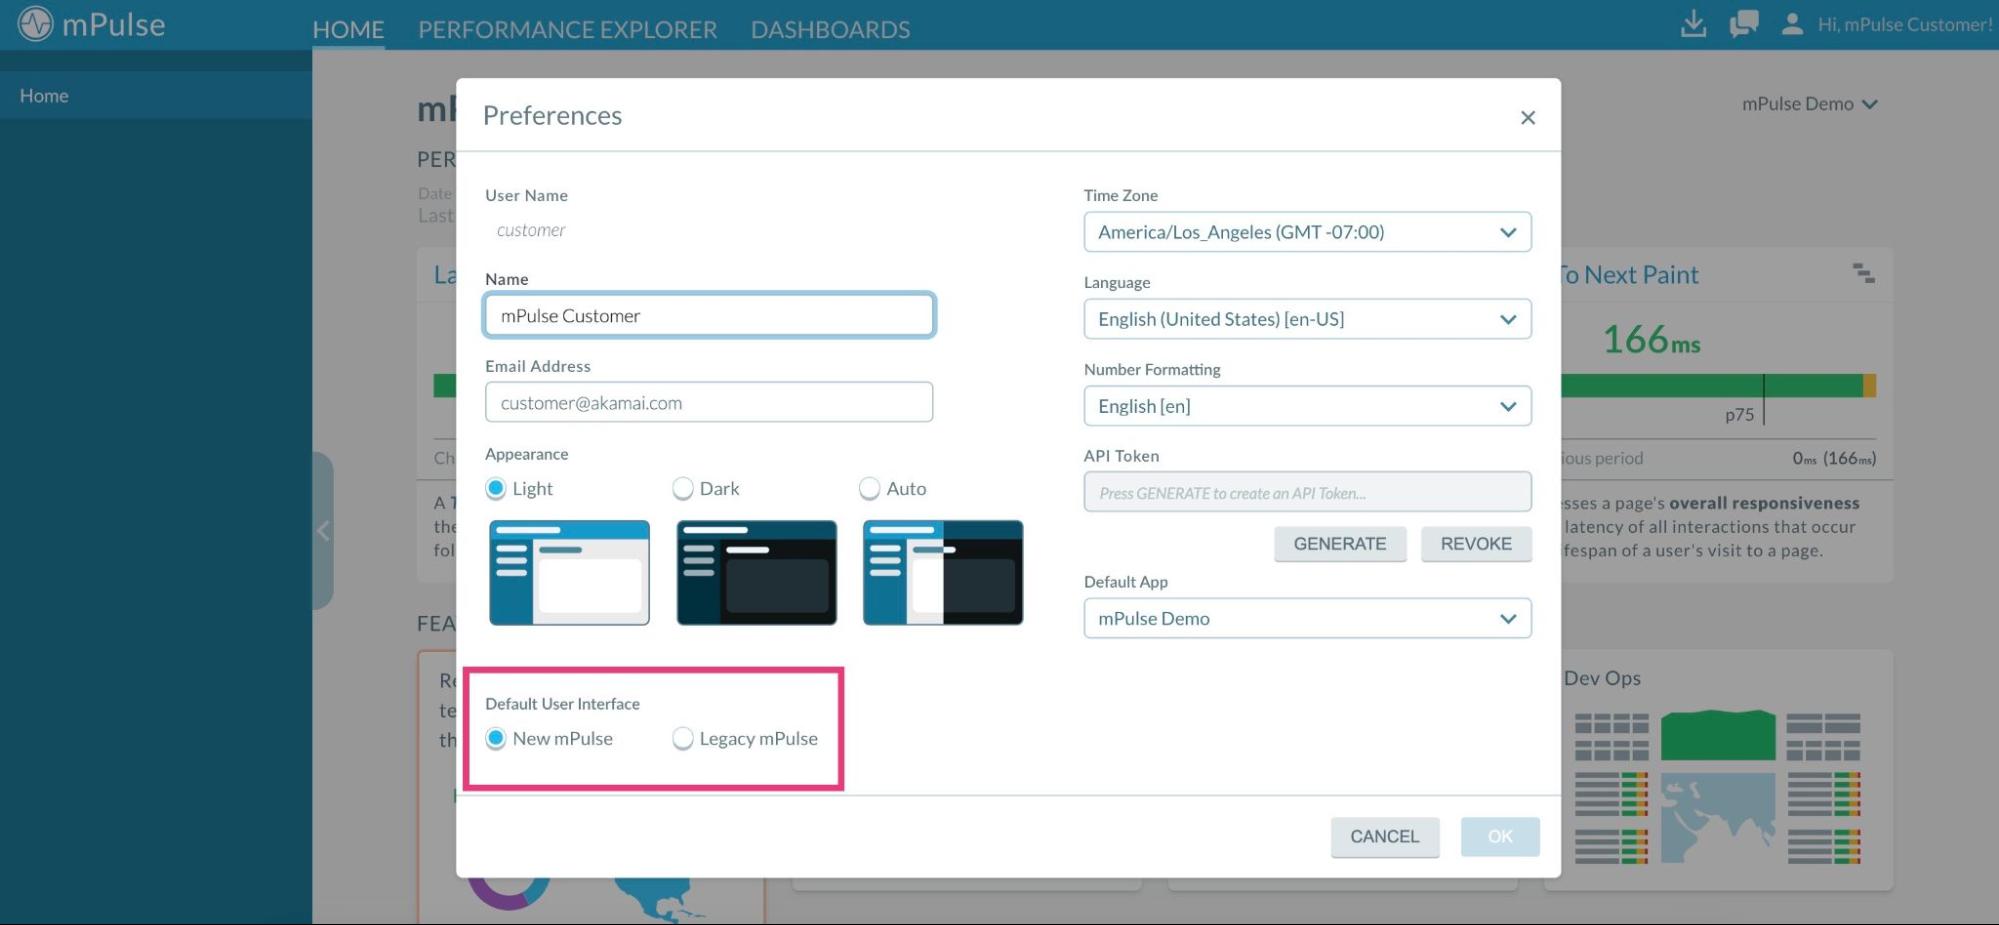
Task: Close the Preferences dialog with X
Action: coord(1527,118)
